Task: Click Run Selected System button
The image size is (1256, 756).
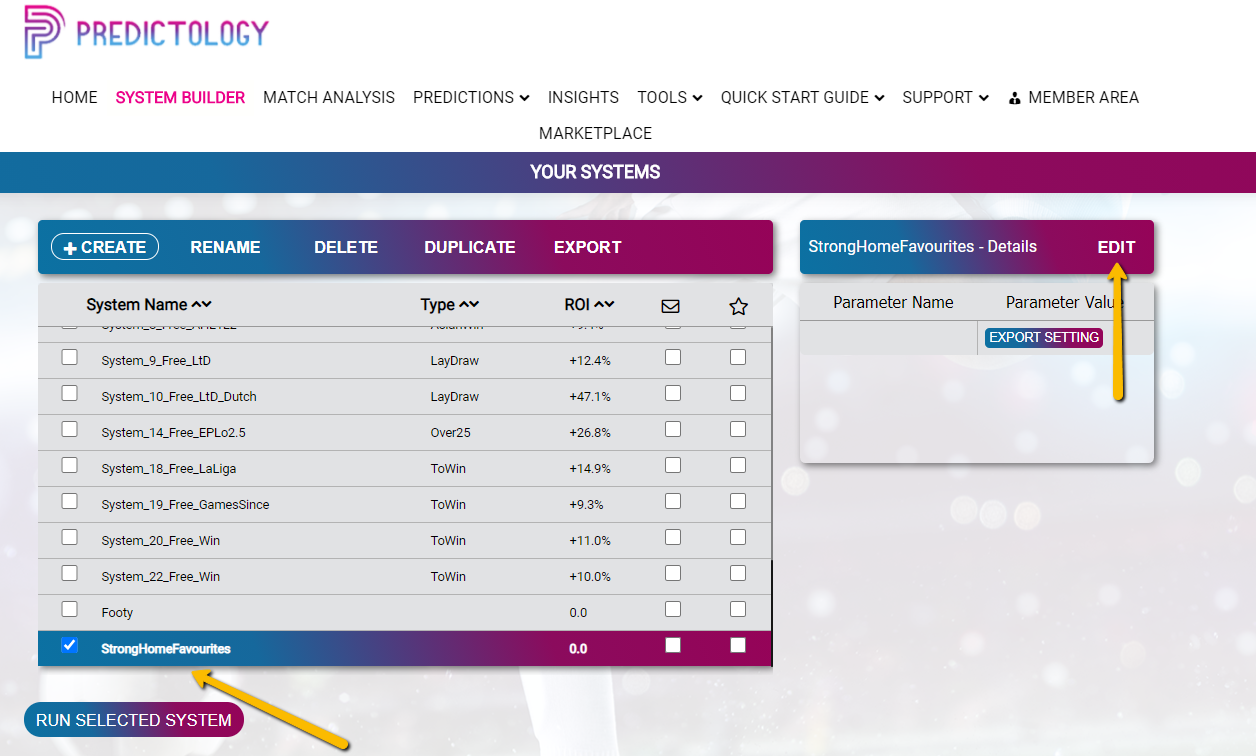Action: coord(133,720)
